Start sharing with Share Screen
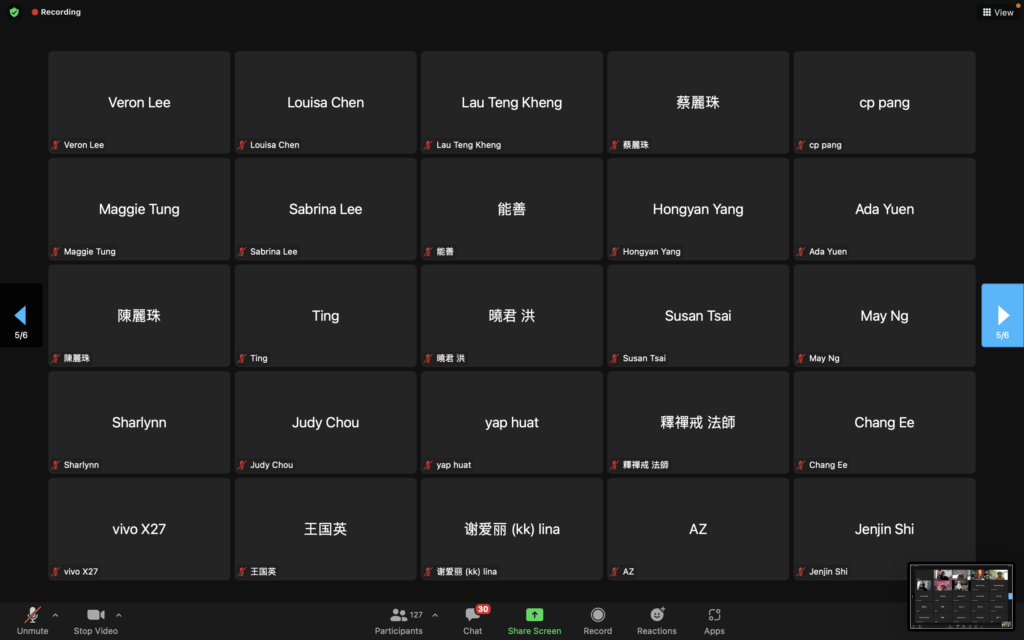The image size is (1024, 640). 534,620
